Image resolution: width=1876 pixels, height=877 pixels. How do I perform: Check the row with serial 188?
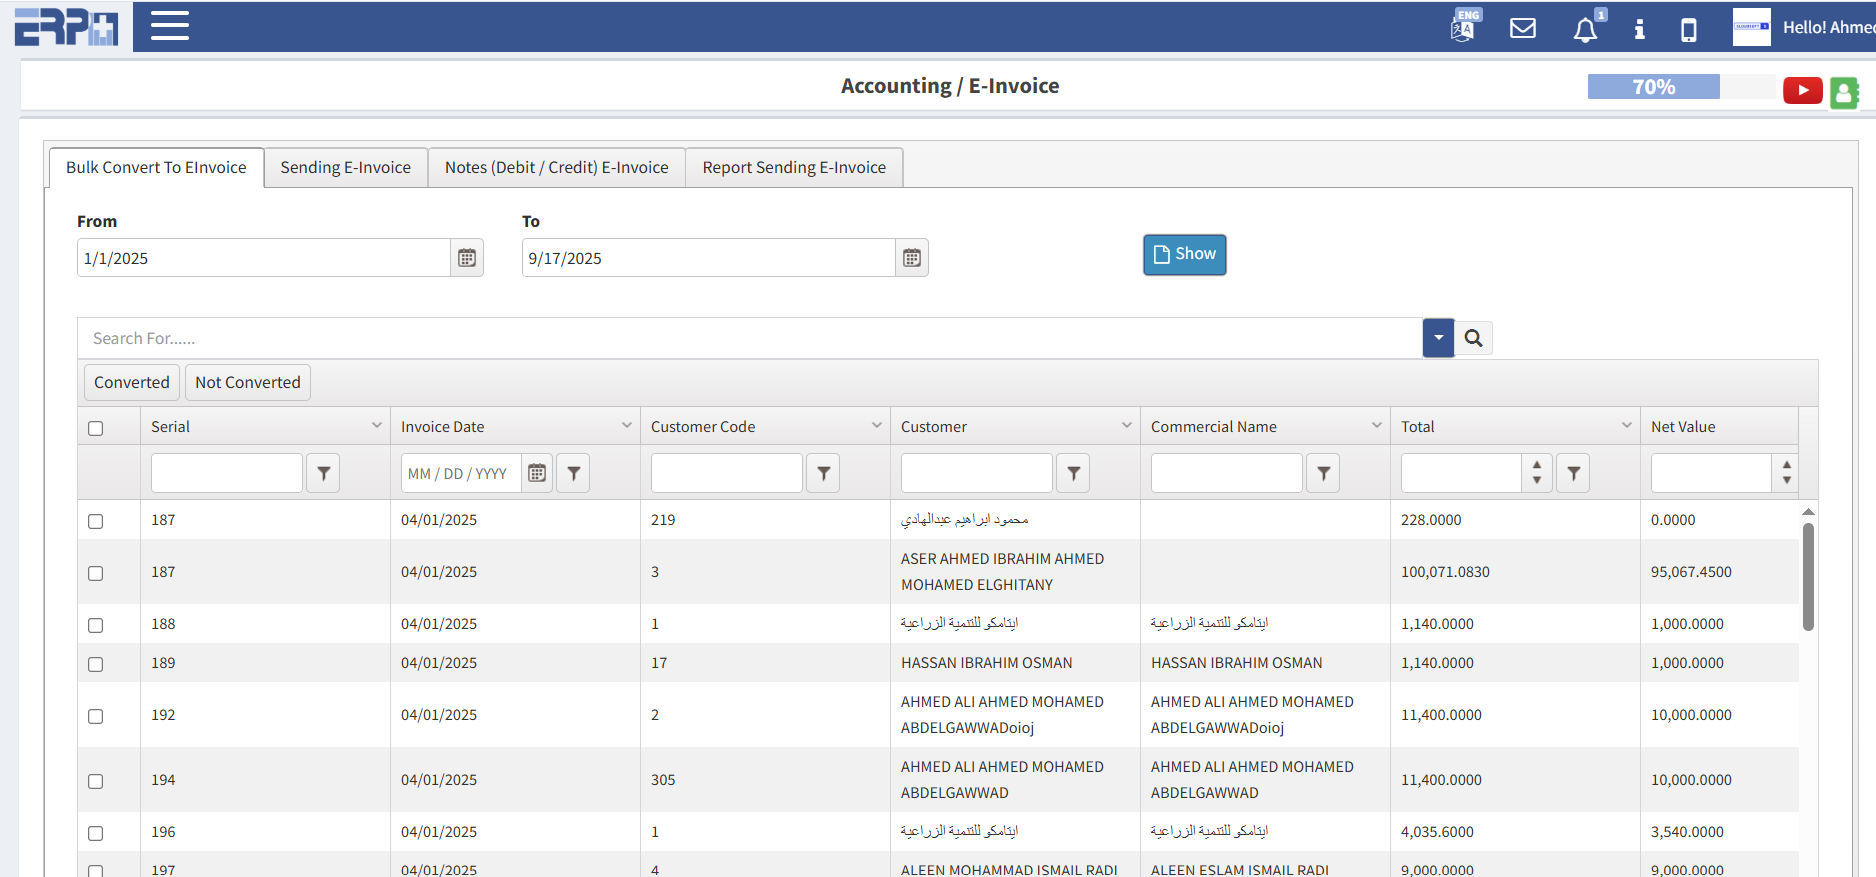click(96, 625)
